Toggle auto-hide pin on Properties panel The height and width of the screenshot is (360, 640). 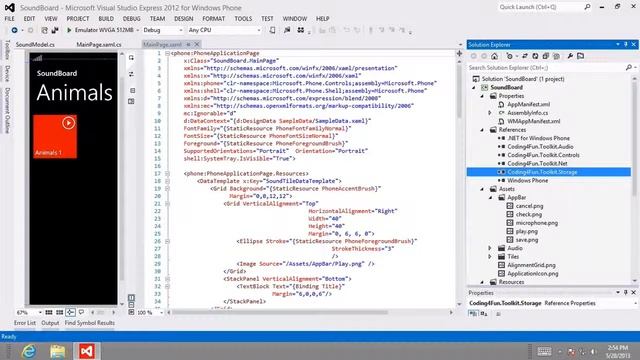click(626, 292)
